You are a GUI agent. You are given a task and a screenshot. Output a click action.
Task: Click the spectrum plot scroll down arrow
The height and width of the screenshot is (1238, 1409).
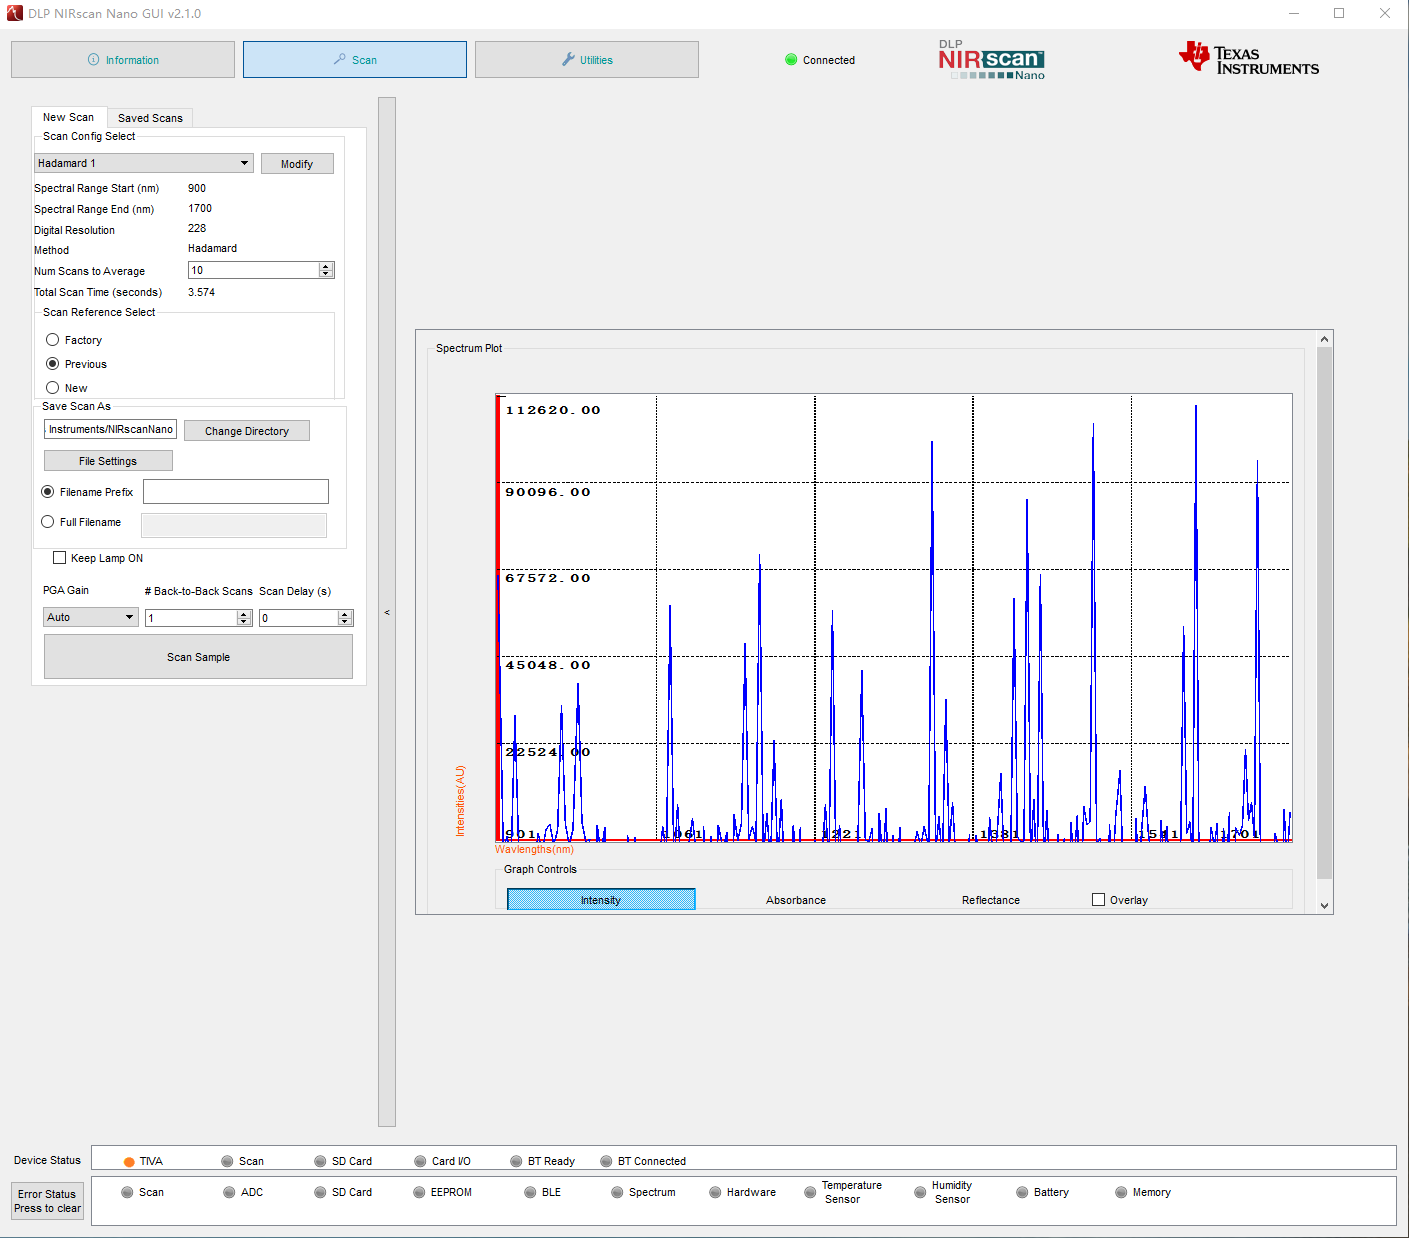coord(1325,906)
